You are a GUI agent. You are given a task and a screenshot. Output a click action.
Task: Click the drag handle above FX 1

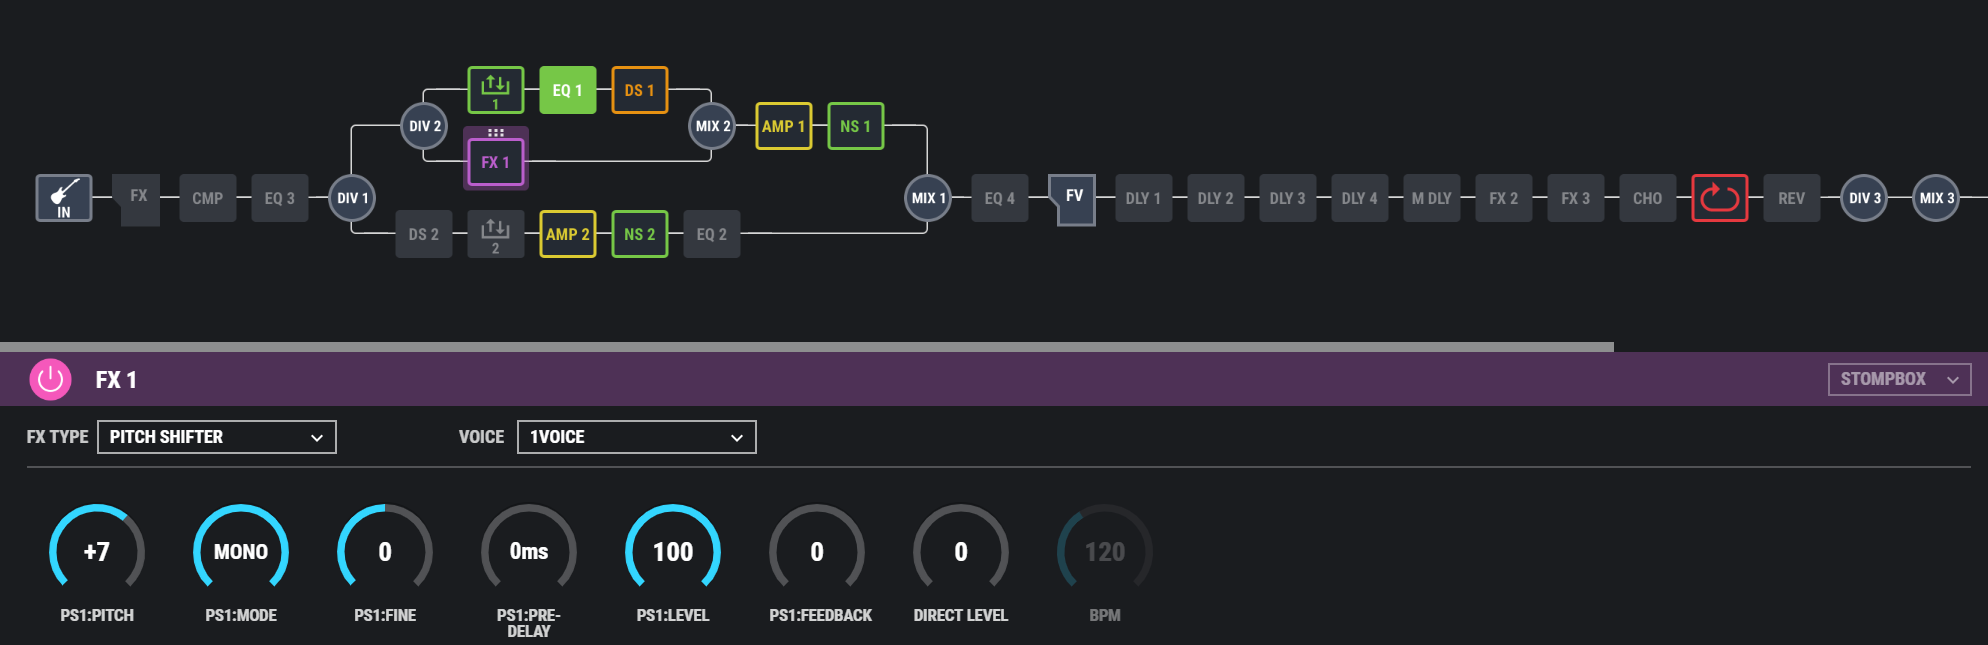coord(496,132)
